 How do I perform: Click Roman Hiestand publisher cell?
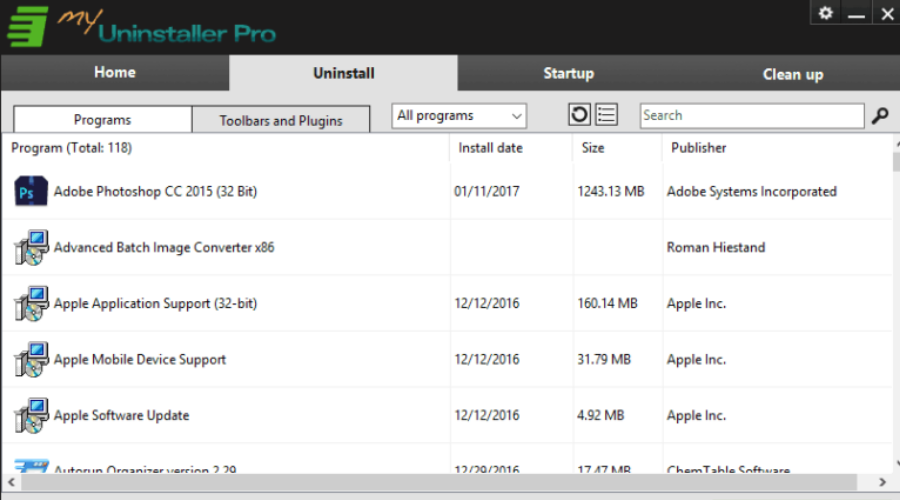pos(716,247)
